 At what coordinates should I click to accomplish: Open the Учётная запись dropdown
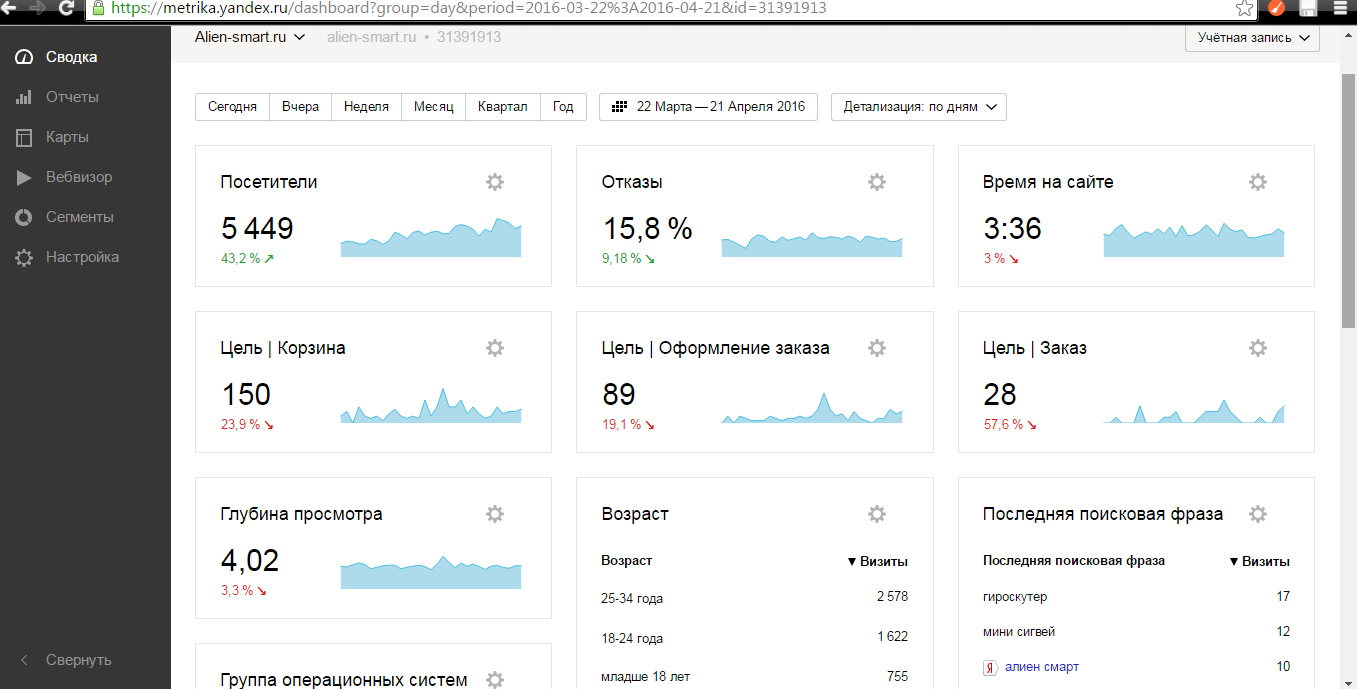(1252, 38)
